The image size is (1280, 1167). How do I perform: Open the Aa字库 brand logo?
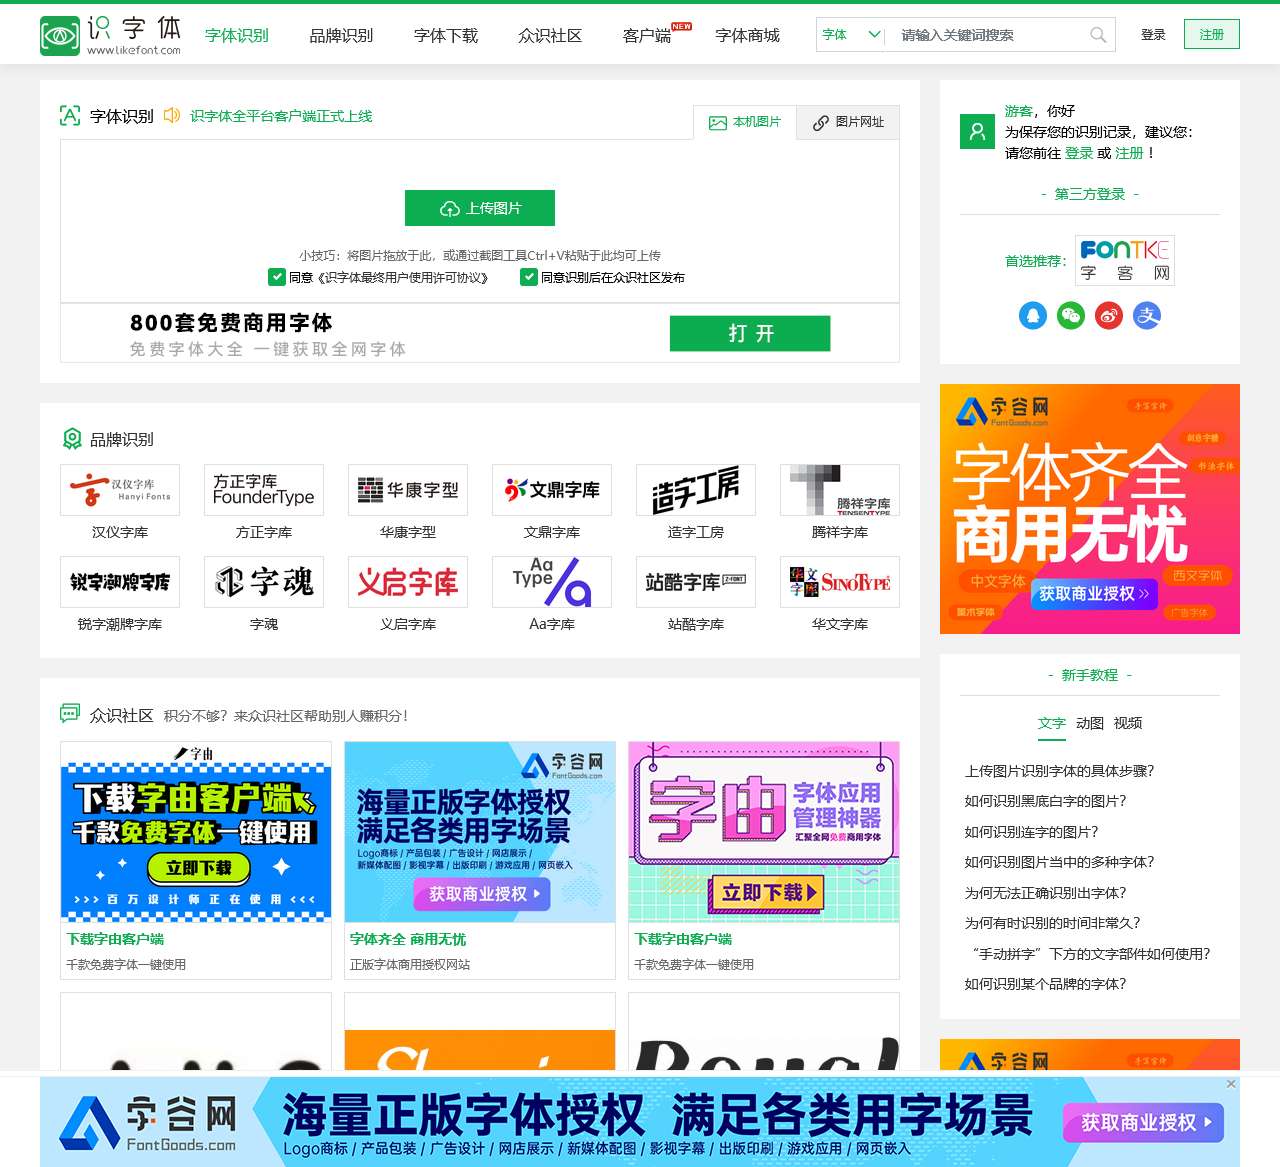(x=552, y=582)
